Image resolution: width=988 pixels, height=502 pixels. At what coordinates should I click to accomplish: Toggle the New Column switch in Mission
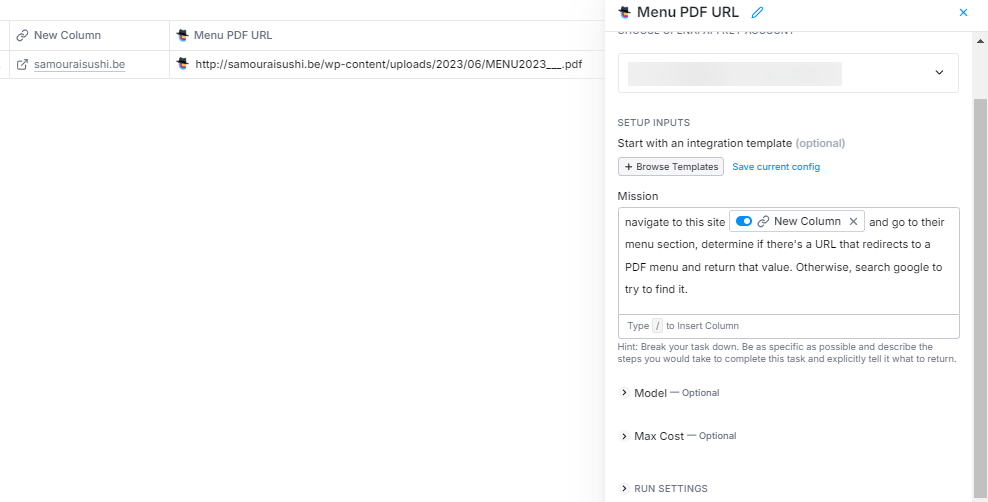click(743, 221)
